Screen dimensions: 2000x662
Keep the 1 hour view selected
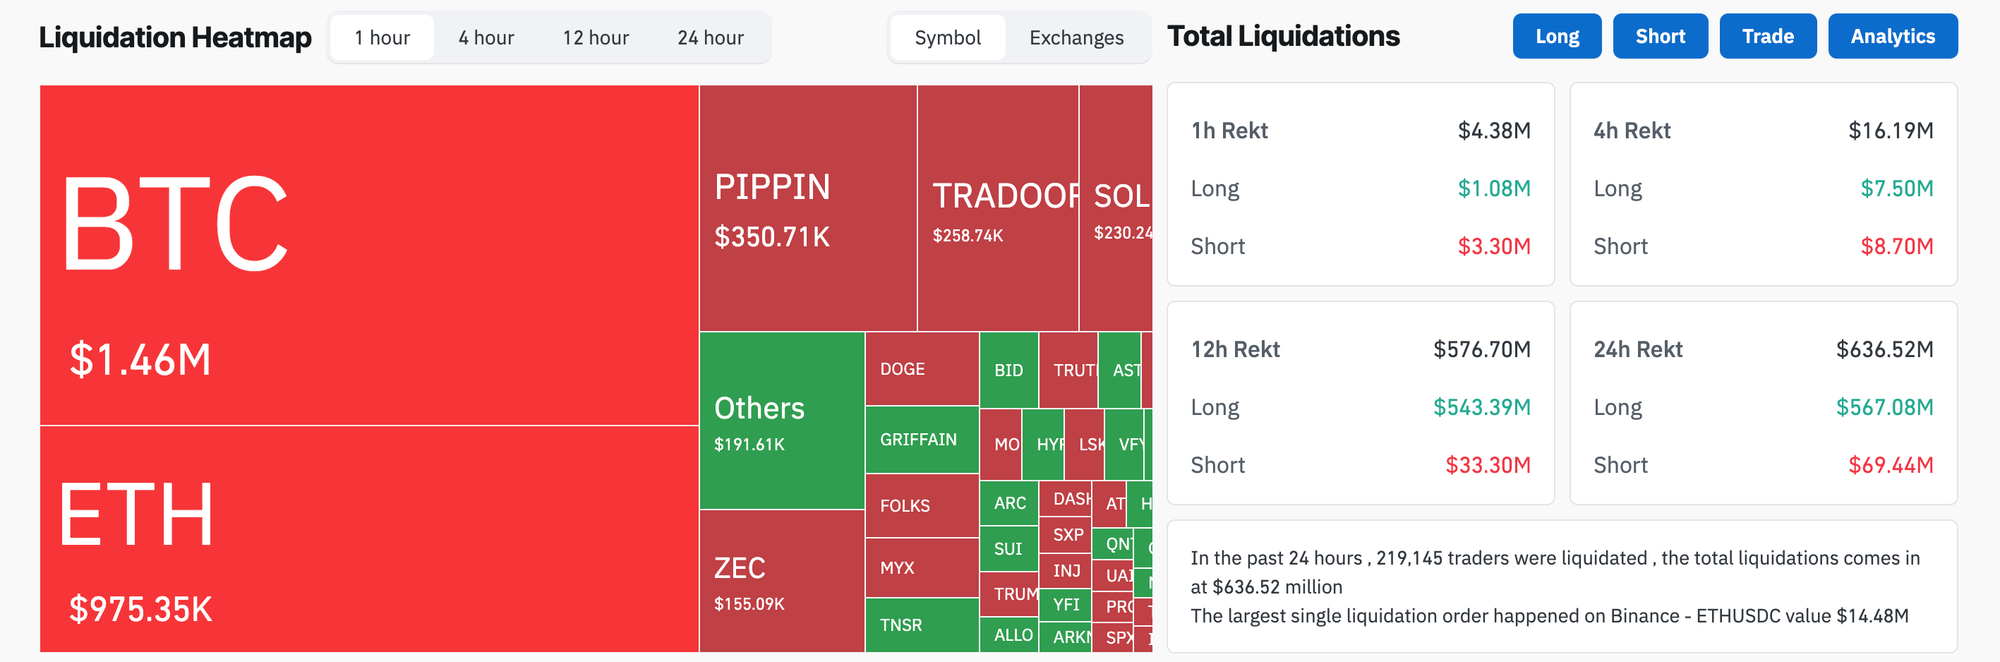coord(383,37)
